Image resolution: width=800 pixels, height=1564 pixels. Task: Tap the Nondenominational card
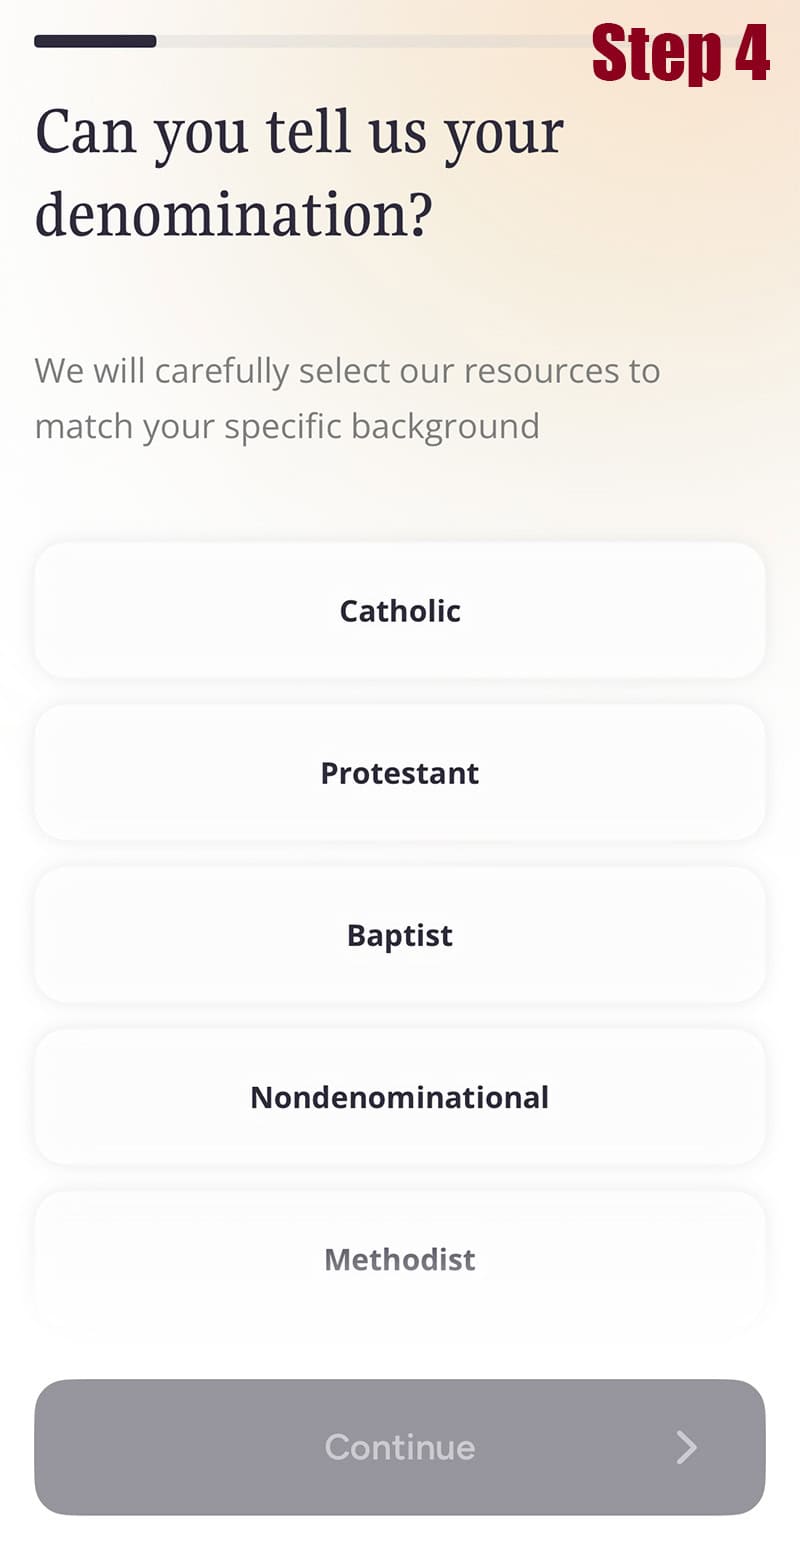coord(400,1096)
